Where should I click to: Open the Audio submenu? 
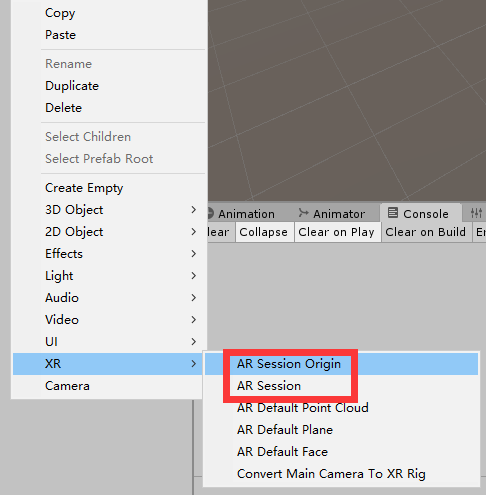tap(109, 298)
